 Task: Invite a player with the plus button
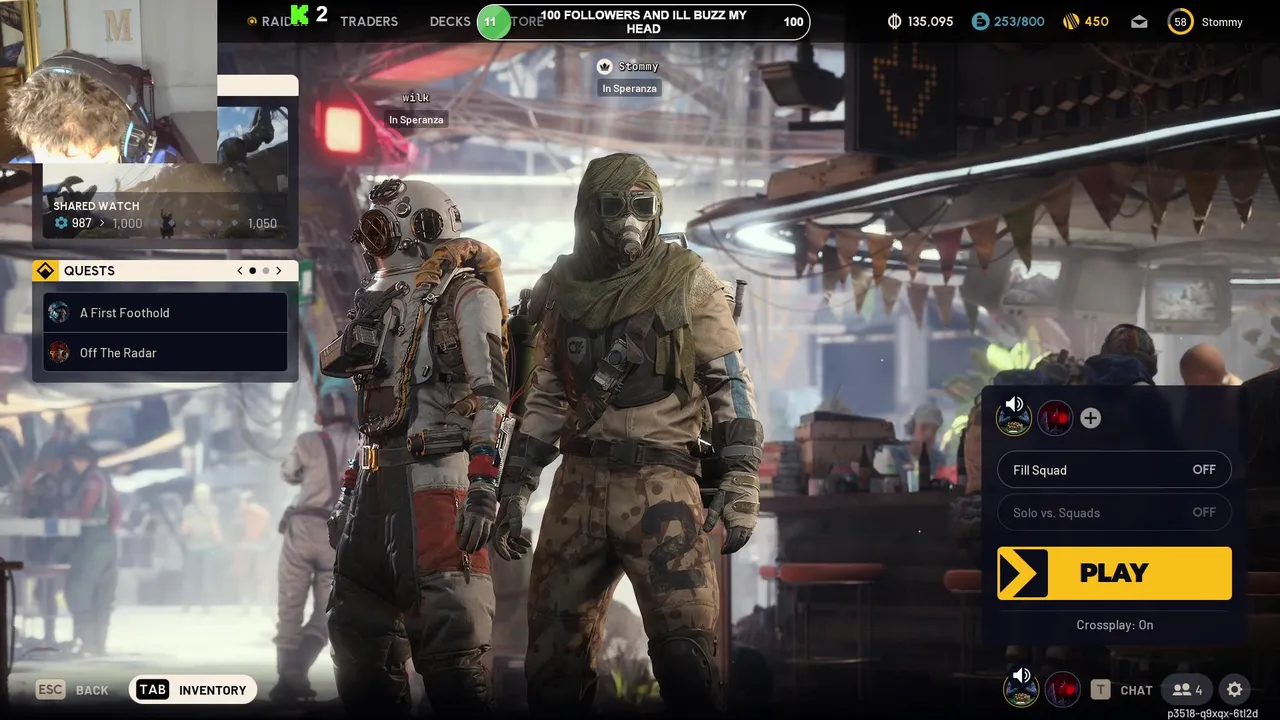pyautogui.click(x=1090, y=418)
